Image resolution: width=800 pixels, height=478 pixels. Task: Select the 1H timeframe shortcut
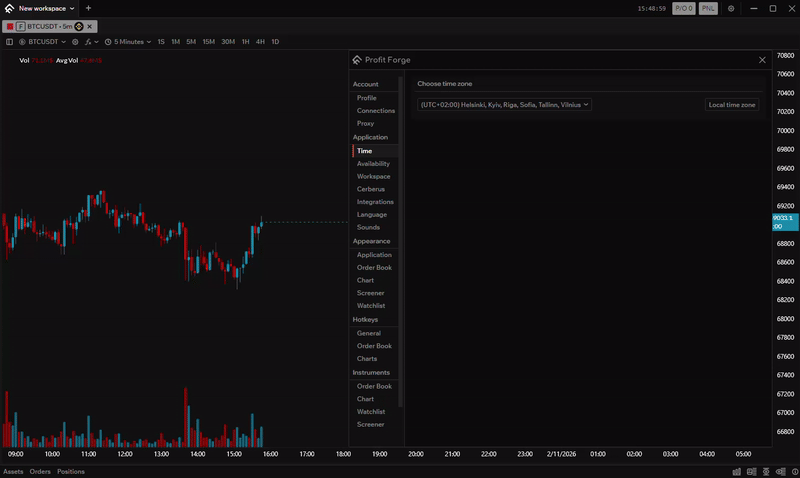tap(245, 42)
